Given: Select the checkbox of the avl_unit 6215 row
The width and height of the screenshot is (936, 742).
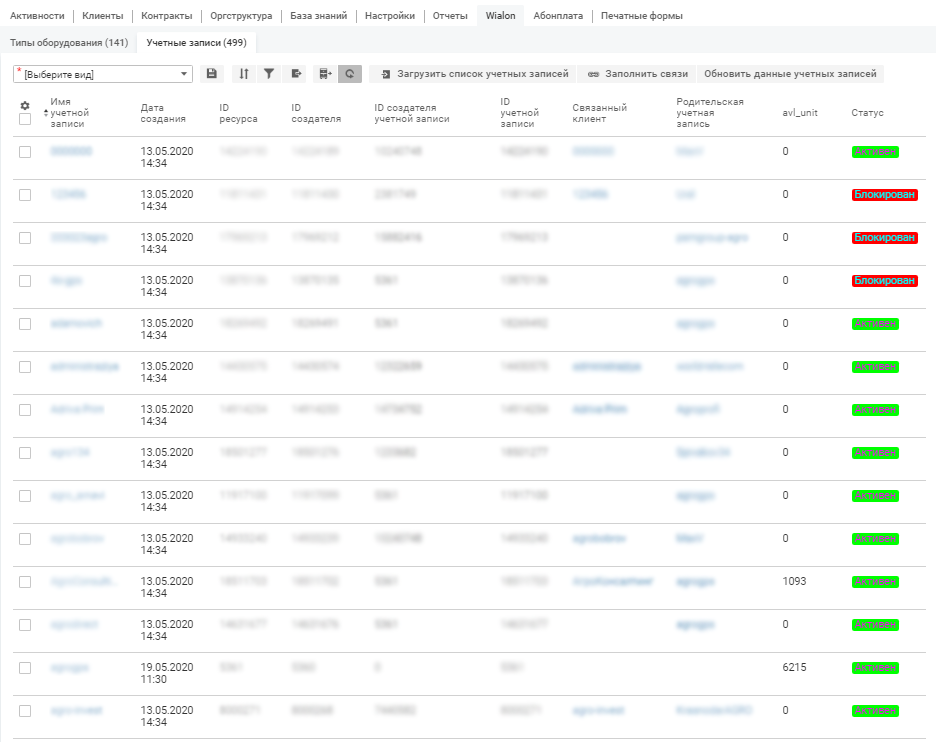Looking at the screenshot, I should [25, 668].
